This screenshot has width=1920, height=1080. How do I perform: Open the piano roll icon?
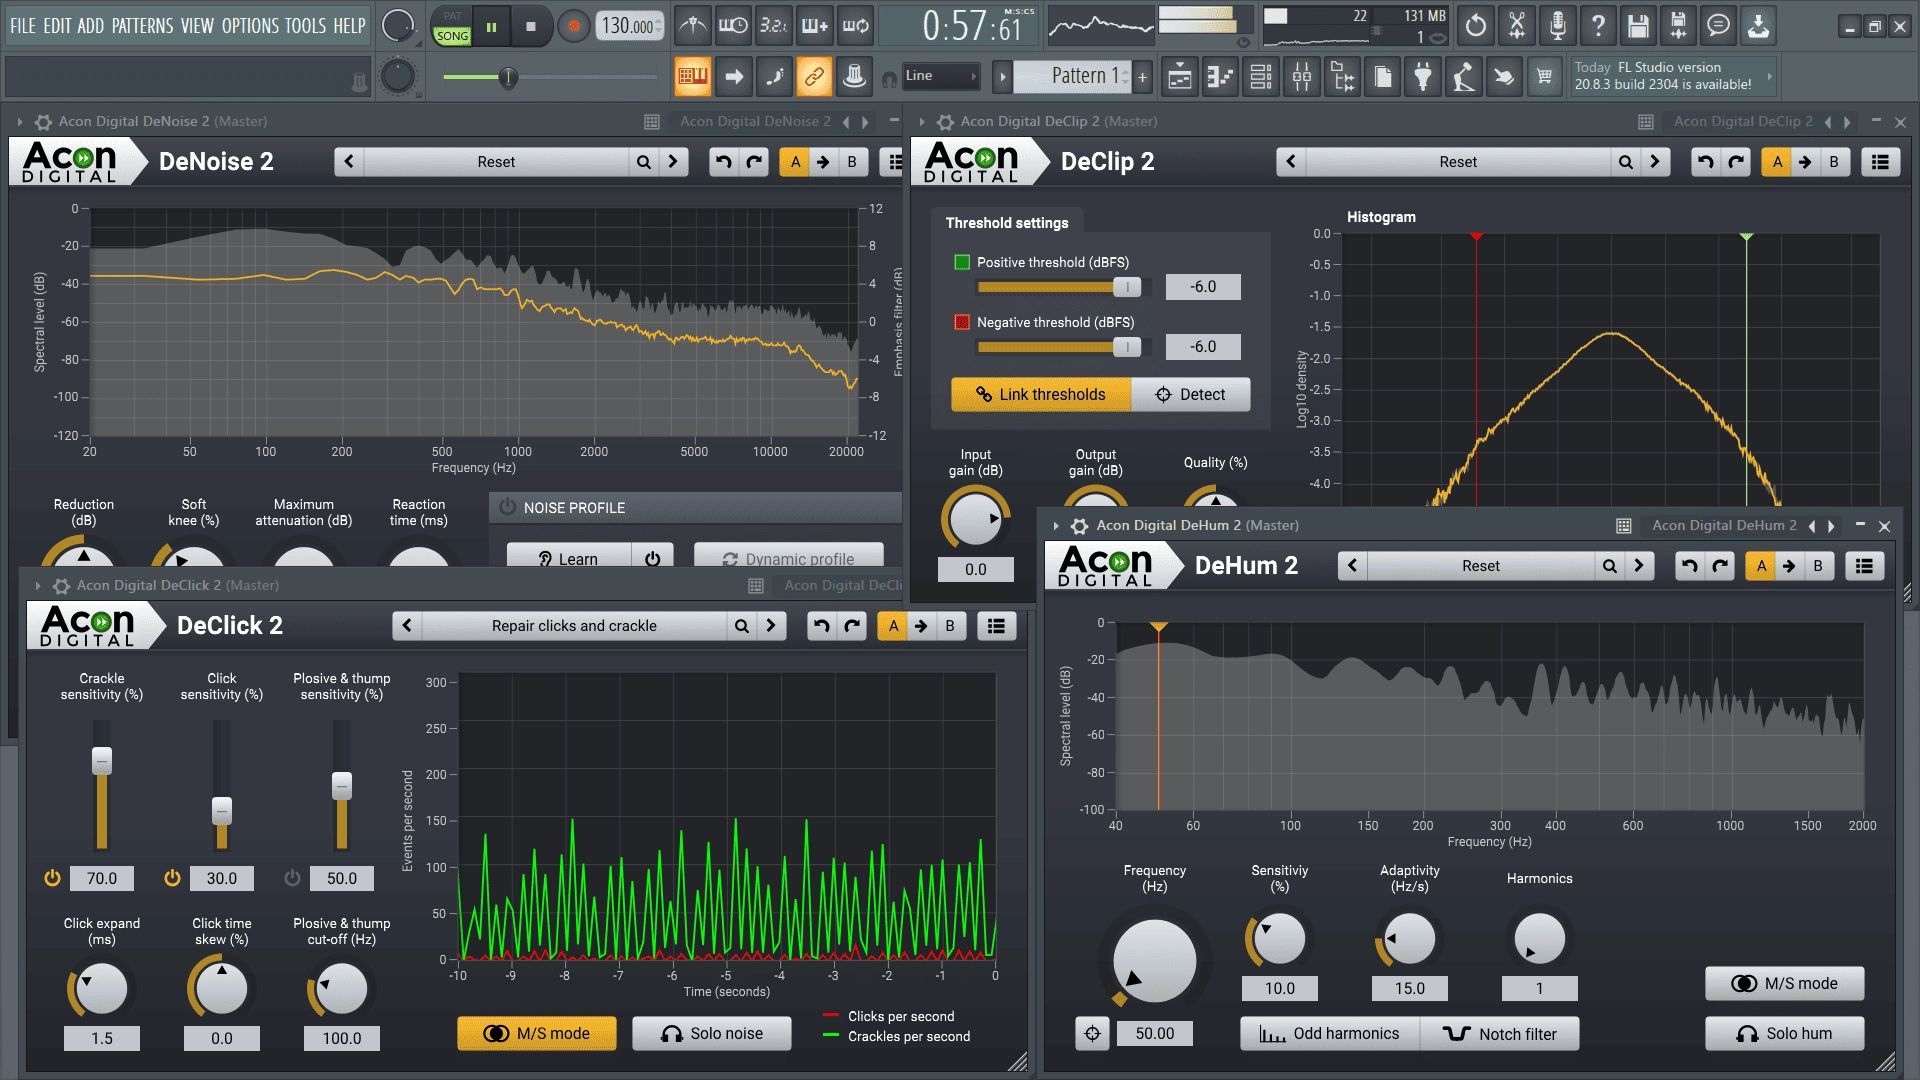[1221, 76]
